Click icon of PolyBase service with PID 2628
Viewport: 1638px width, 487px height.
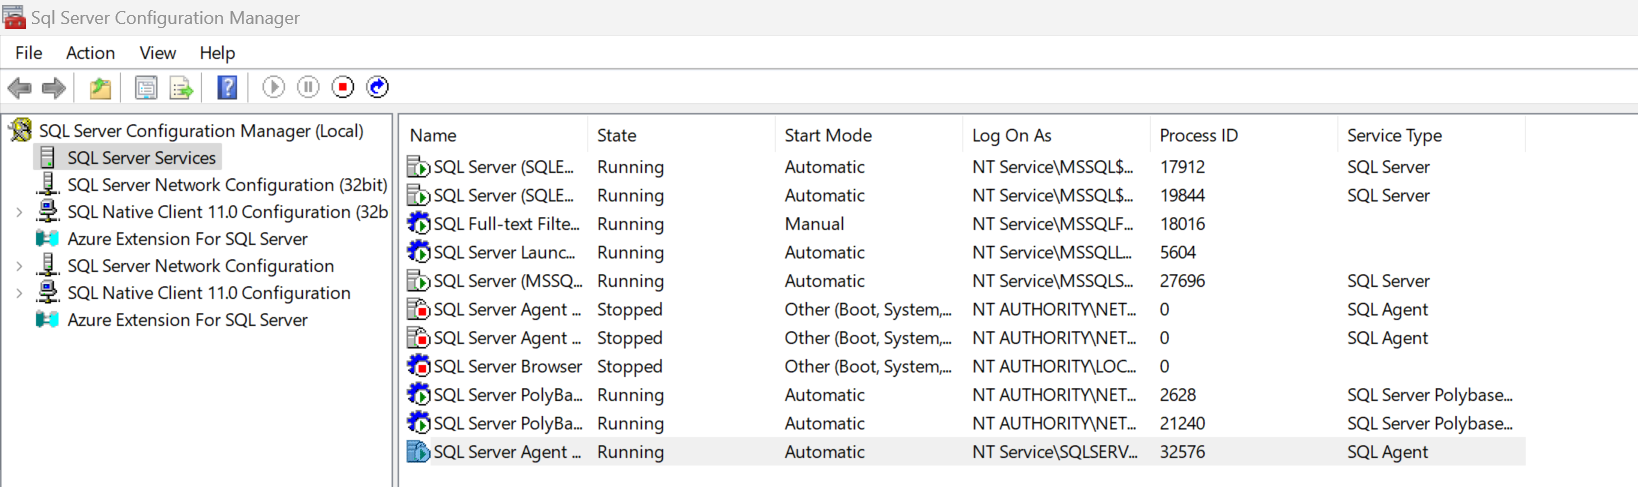418,395
